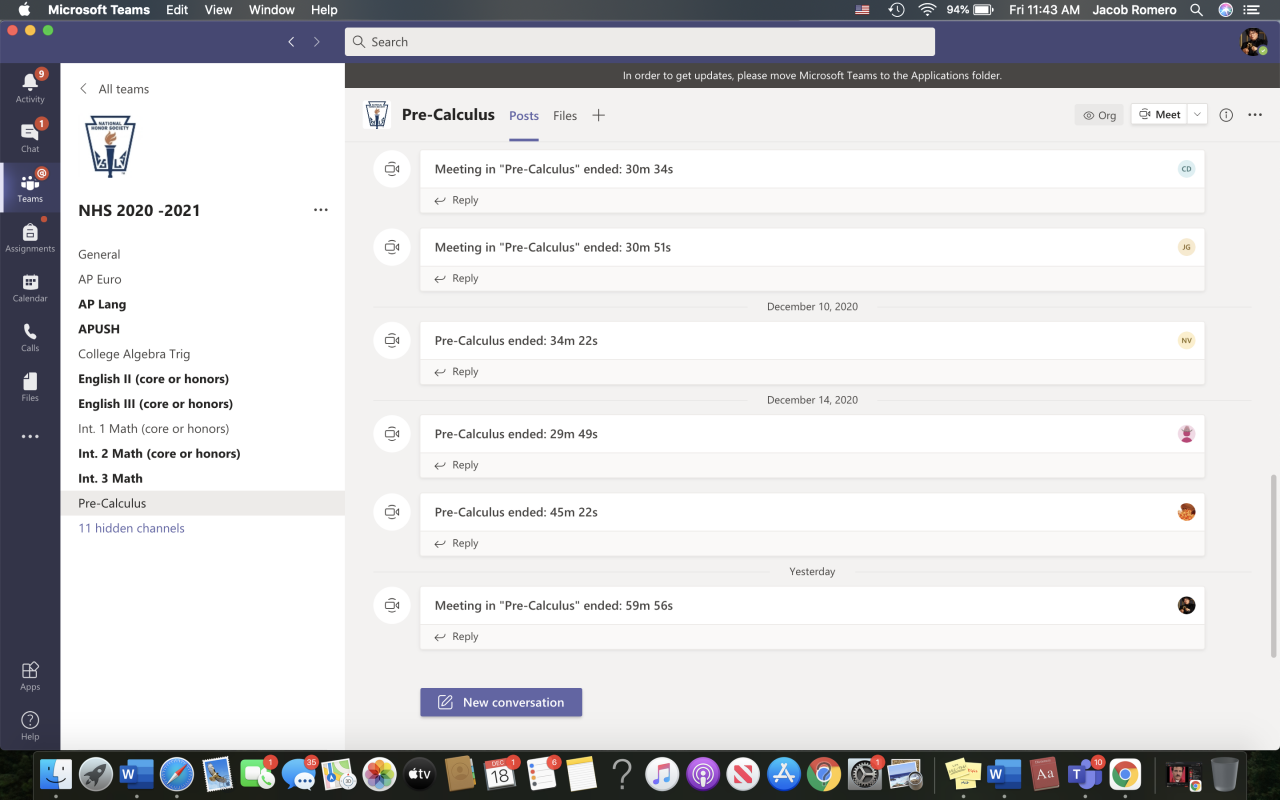Open the View menu
The image size is (1280, 800).
(218, 10)
